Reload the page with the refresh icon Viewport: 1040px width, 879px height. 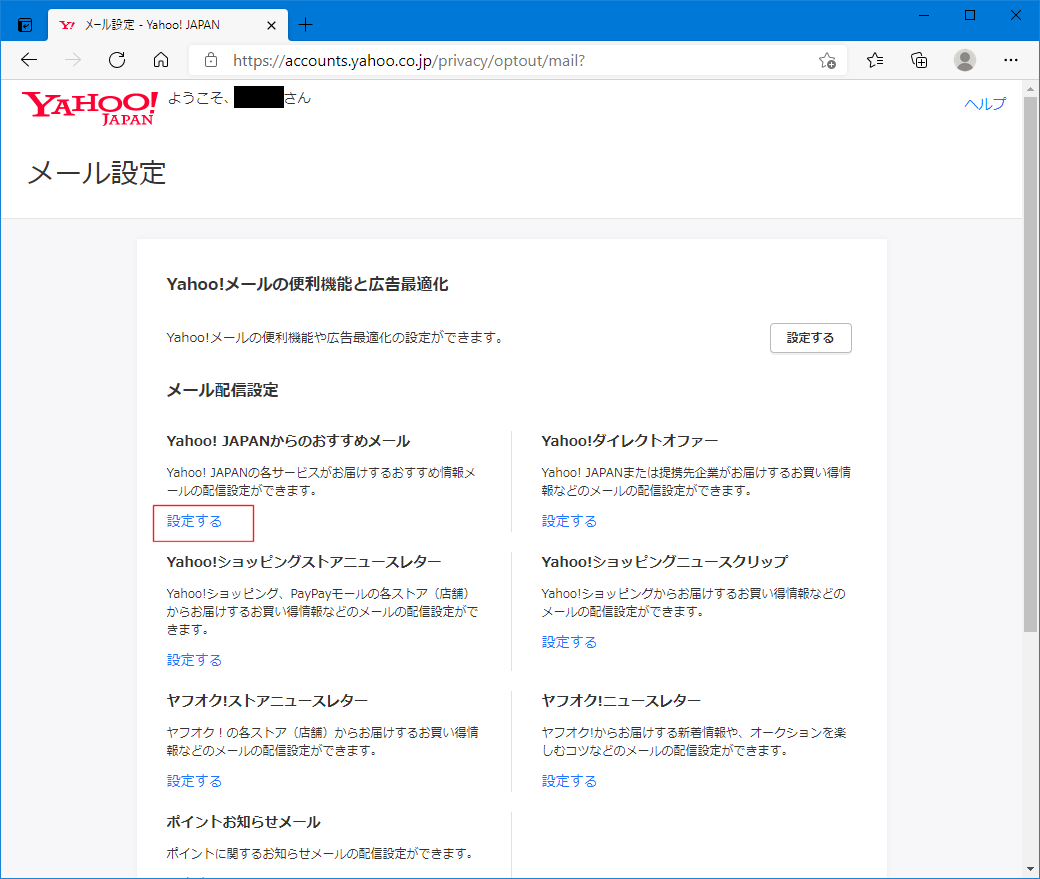pos(117,60)
